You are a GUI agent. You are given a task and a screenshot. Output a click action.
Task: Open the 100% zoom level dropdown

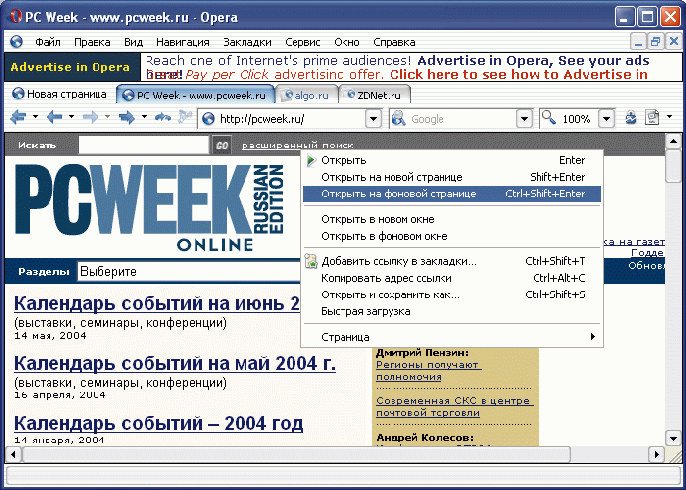[607, 119]
